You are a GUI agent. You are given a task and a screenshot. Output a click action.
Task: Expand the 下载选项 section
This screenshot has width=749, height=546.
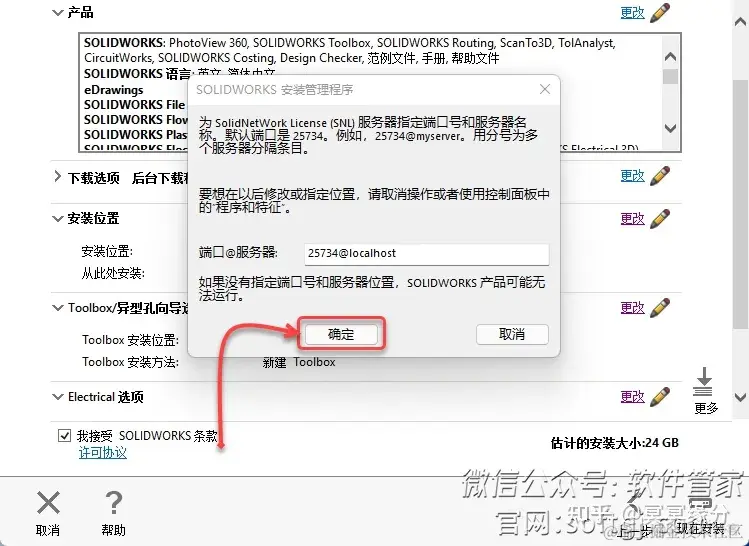coord(58,177)
